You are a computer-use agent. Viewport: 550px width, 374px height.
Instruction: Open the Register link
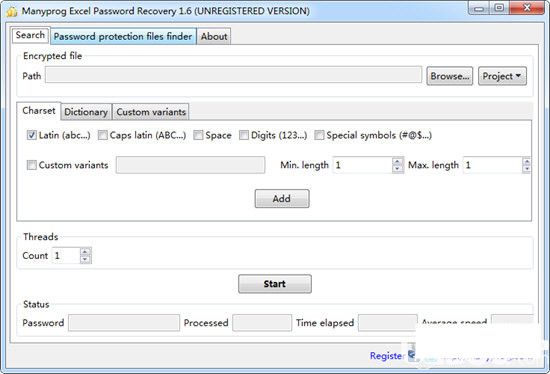coord(387,356)
